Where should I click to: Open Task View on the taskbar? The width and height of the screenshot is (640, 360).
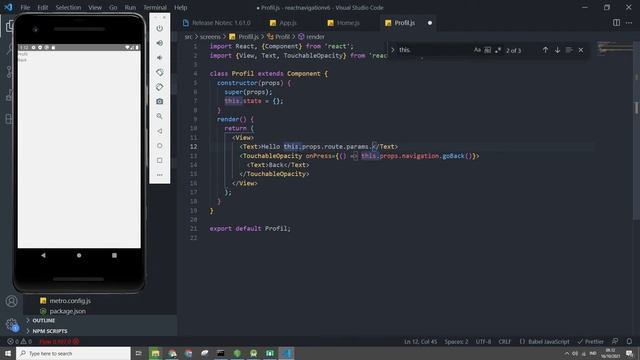pos(138,353)
